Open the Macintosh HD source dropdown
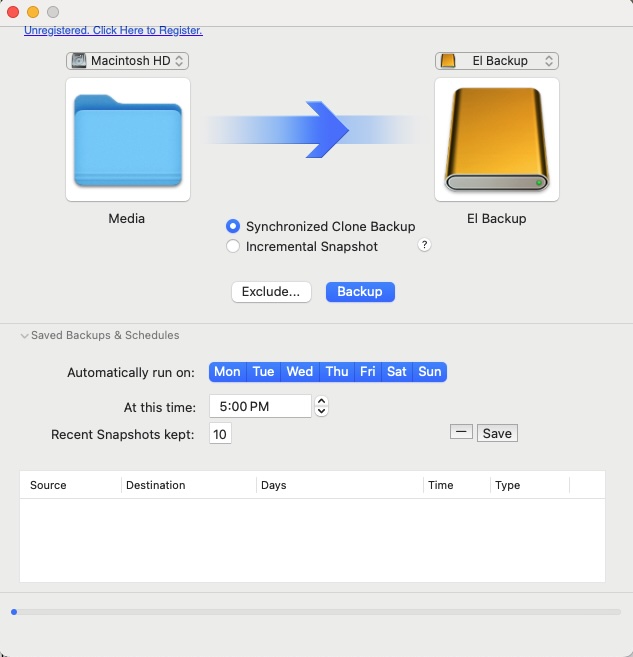 pos(127,61)
